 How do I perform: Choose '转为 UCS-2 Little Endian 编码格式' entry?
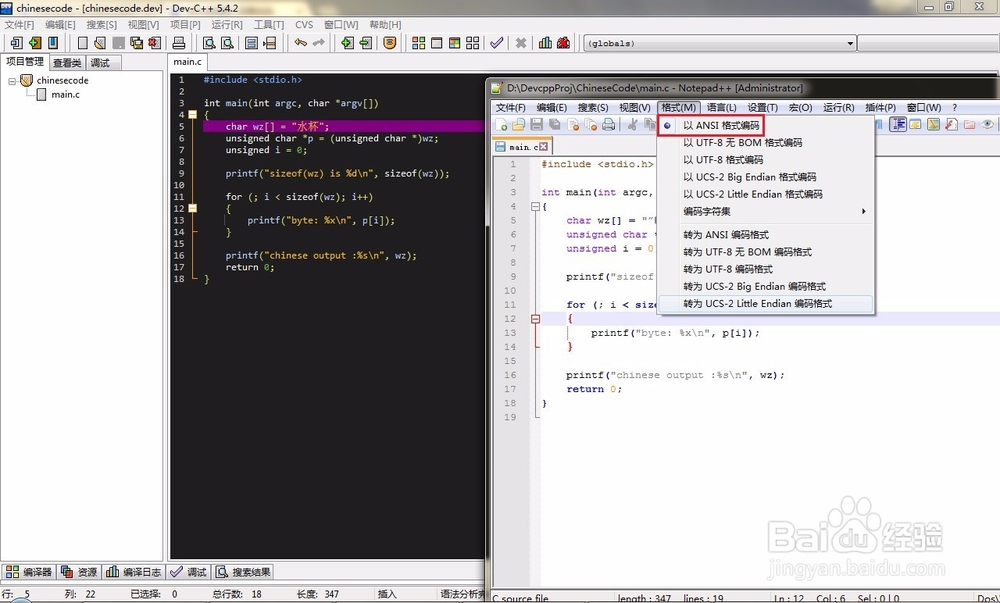pyautogui.click(x=765, y=304)
